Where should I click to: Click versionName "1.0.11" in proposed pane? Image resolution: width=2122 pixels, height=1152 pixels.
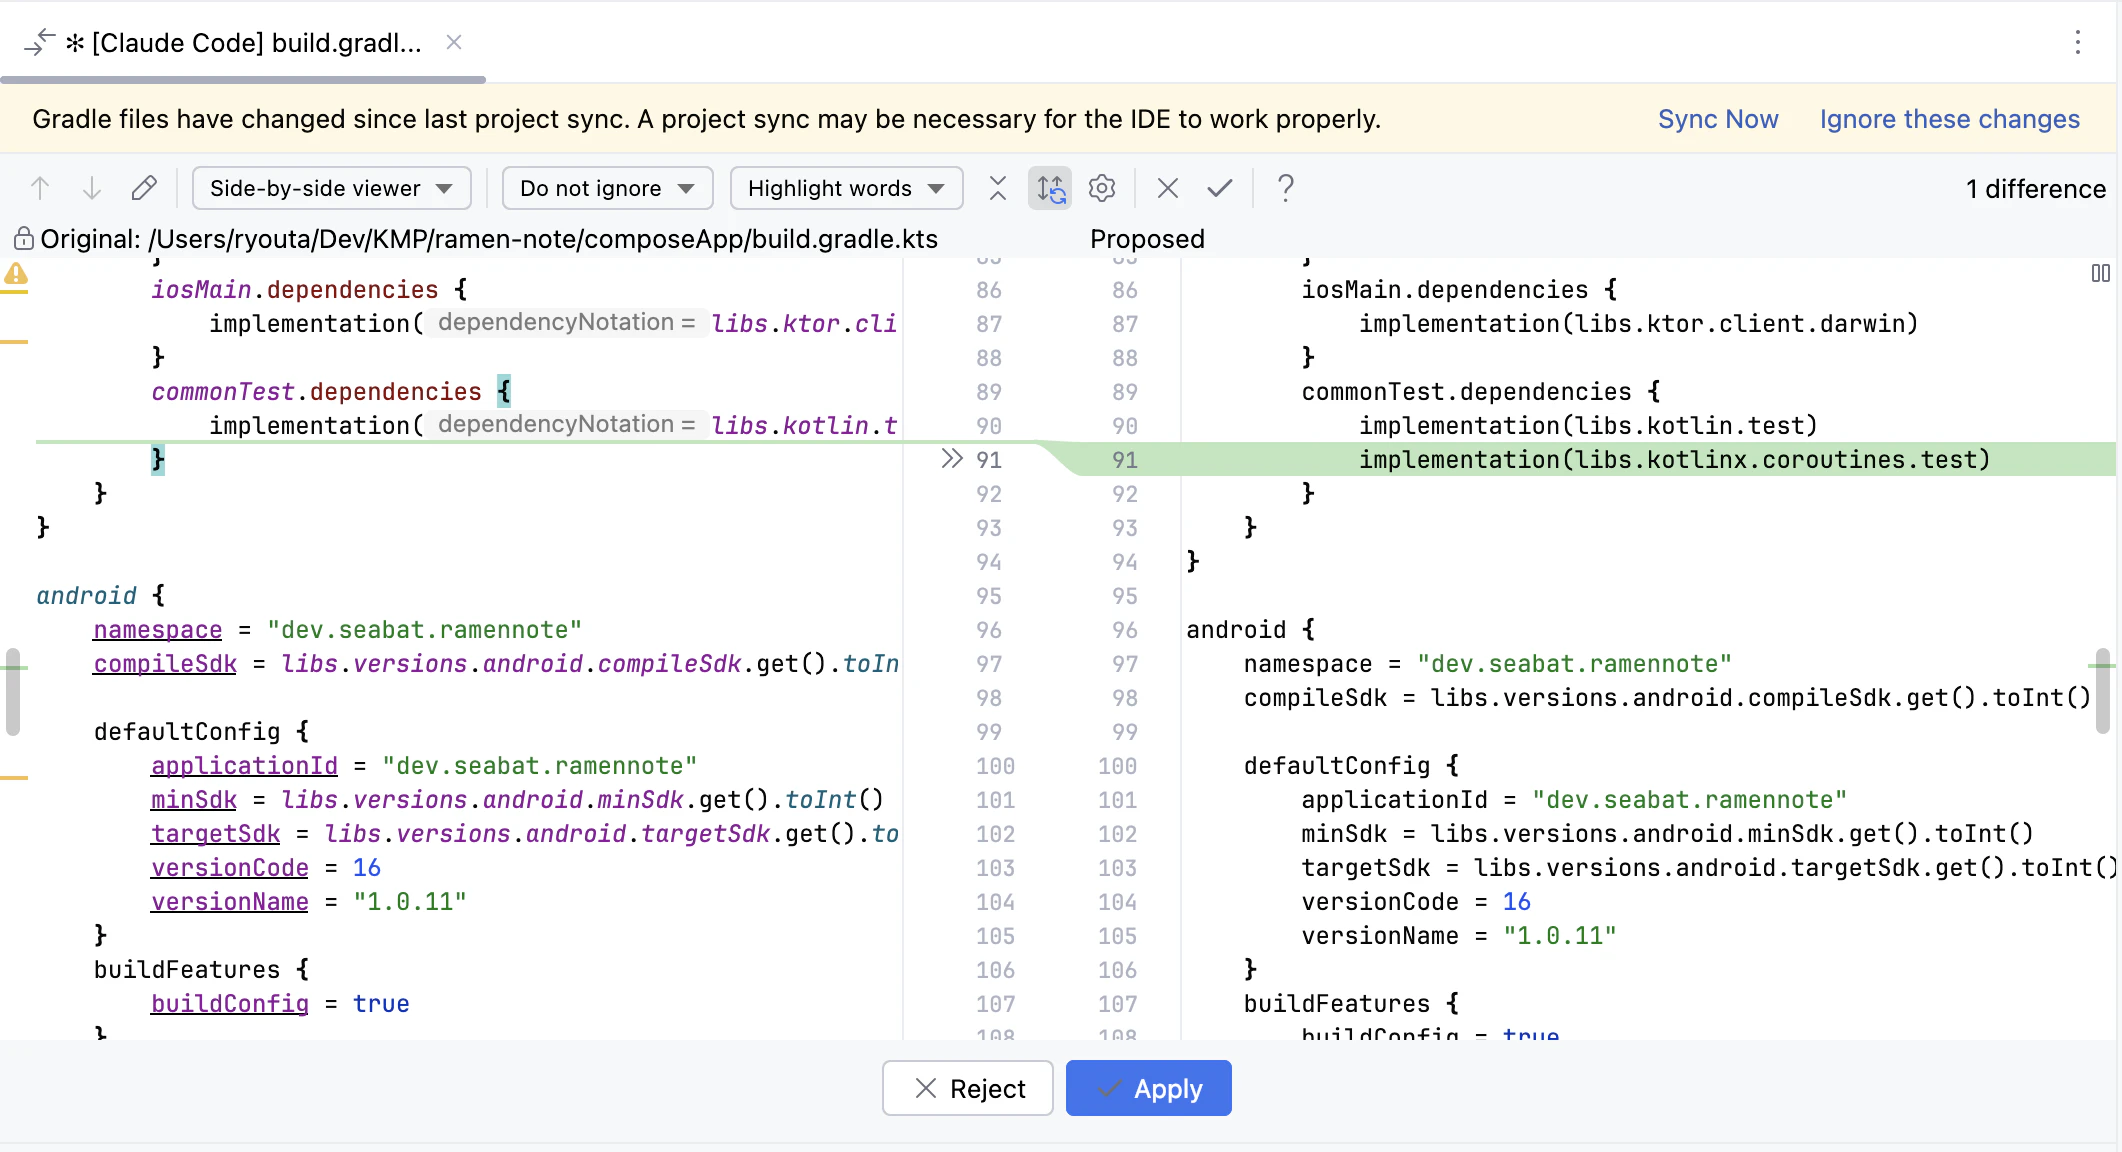click(x=1459, y=936)
